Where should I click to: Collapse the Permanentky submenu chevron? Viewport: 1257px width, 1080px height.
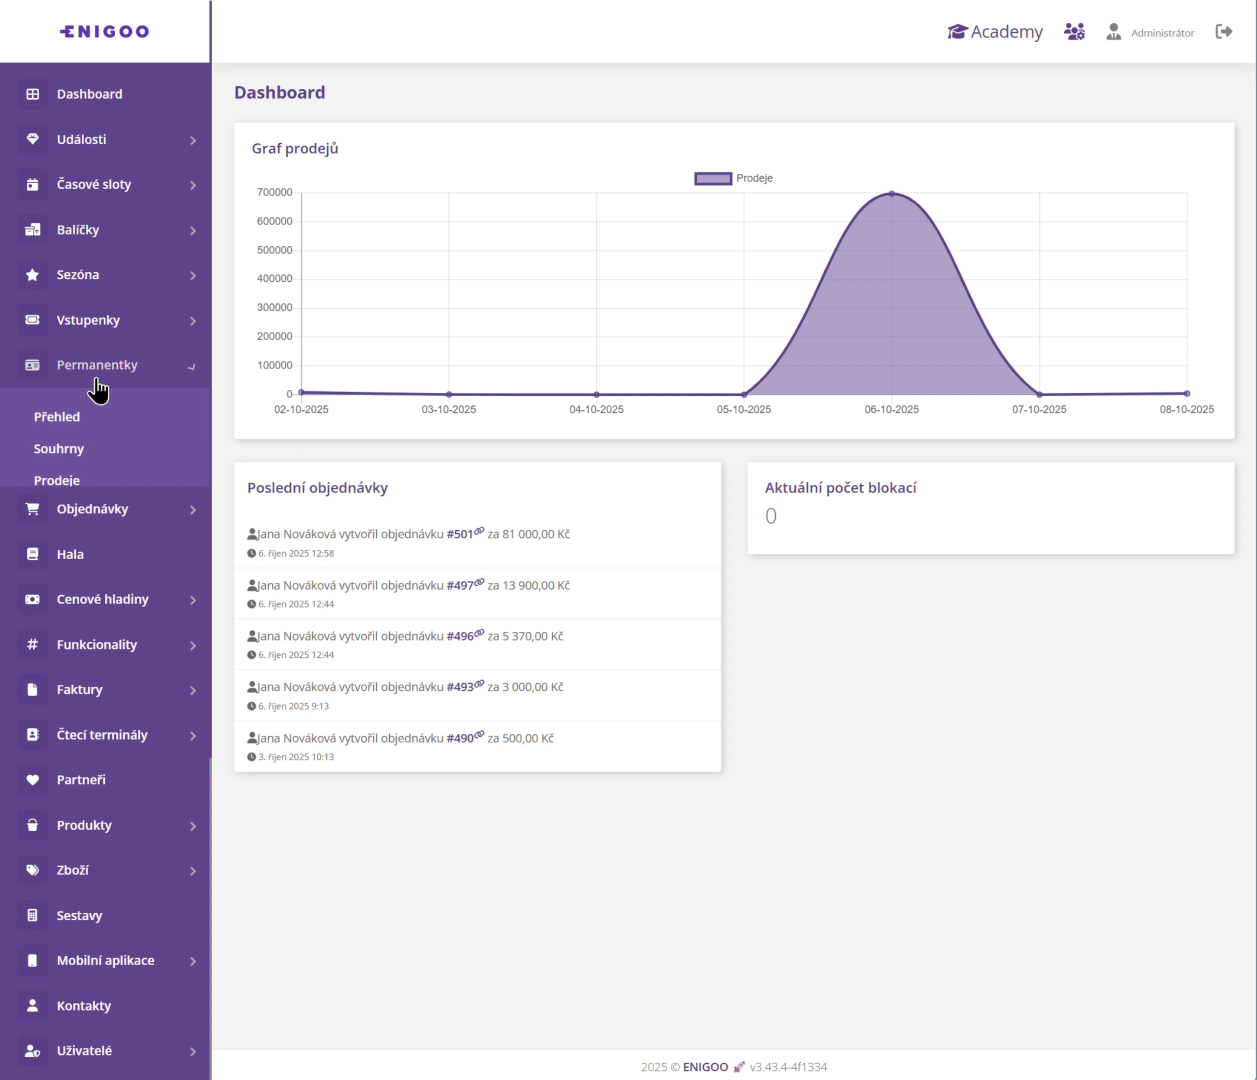[x=192, y=366]
